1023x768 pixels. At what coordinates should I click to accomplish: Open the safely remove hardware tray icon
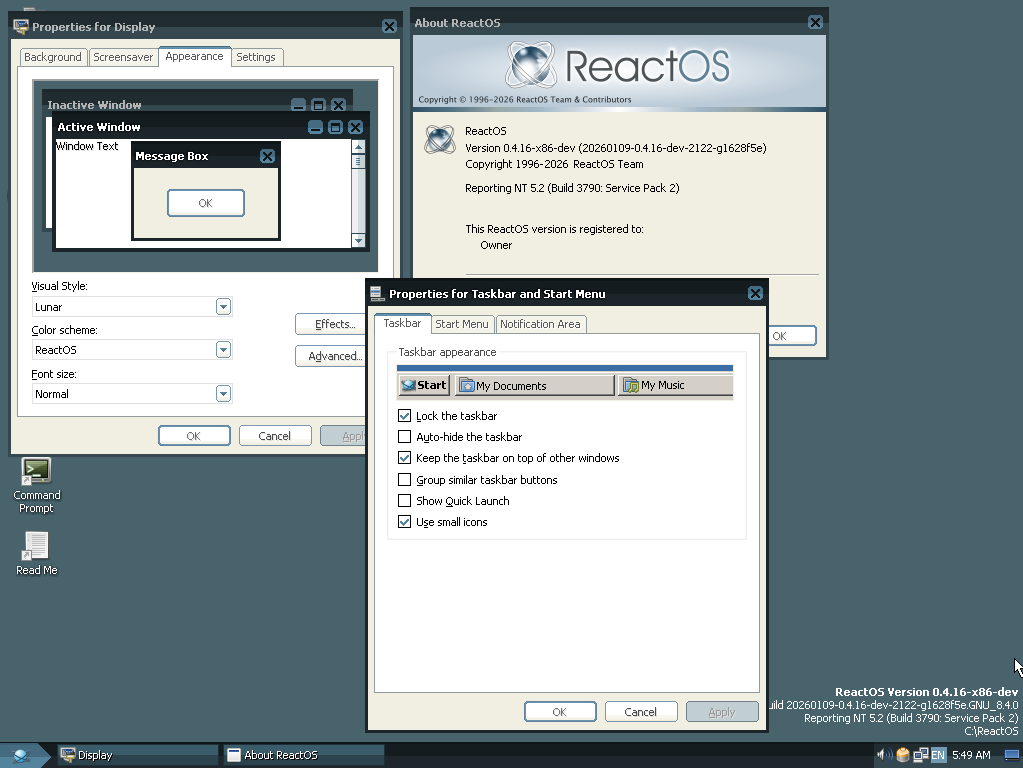click(x=902, y=755)
